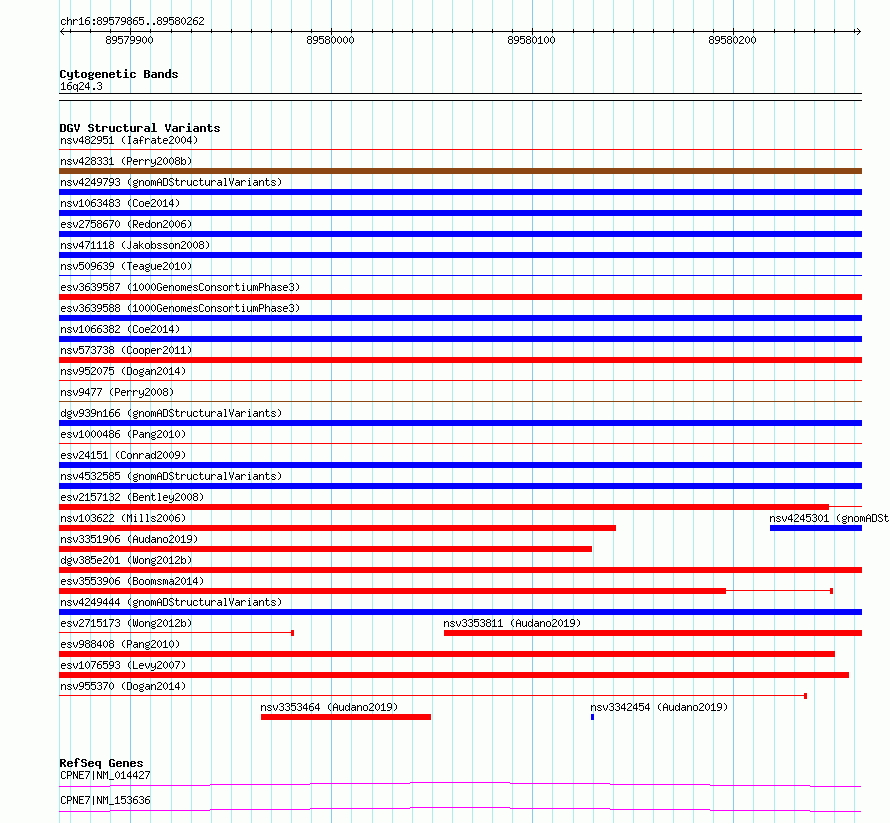Screen dimensions: 890x823
Task: Click the Cytogenetic Bands track title
Action: pyautogui.click(x=119, y=74)
